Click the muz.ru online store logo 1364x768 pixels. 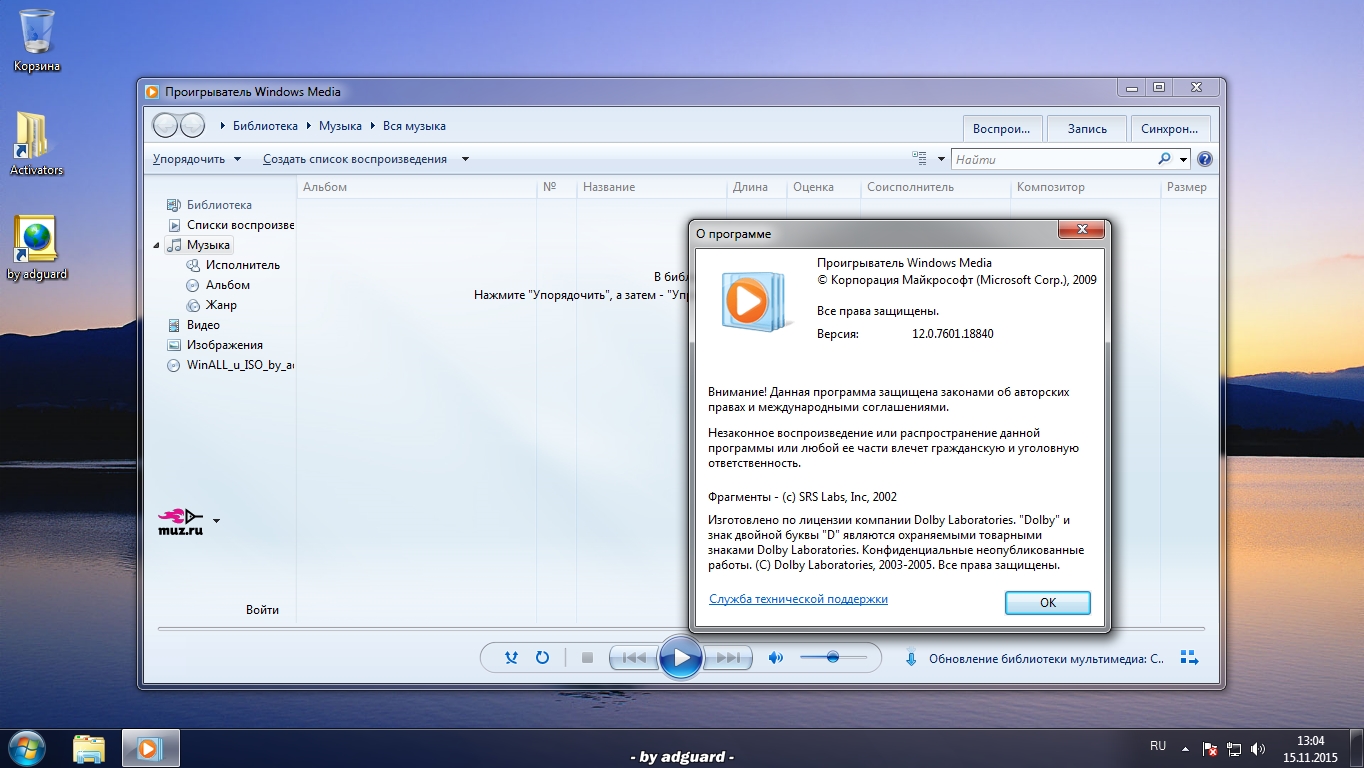(181, 521)
